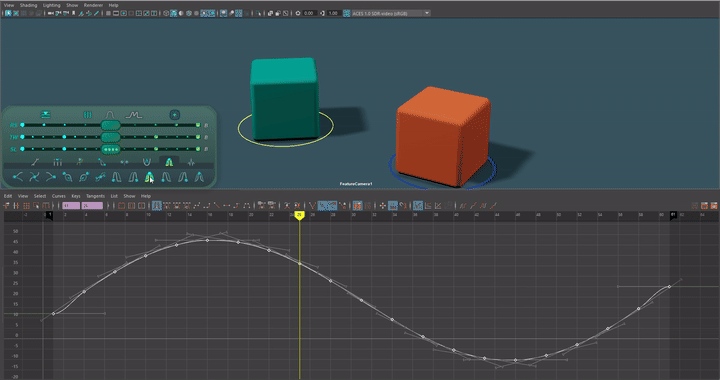Click the third icon in the overlay bottom row

[x=51, y=177]
